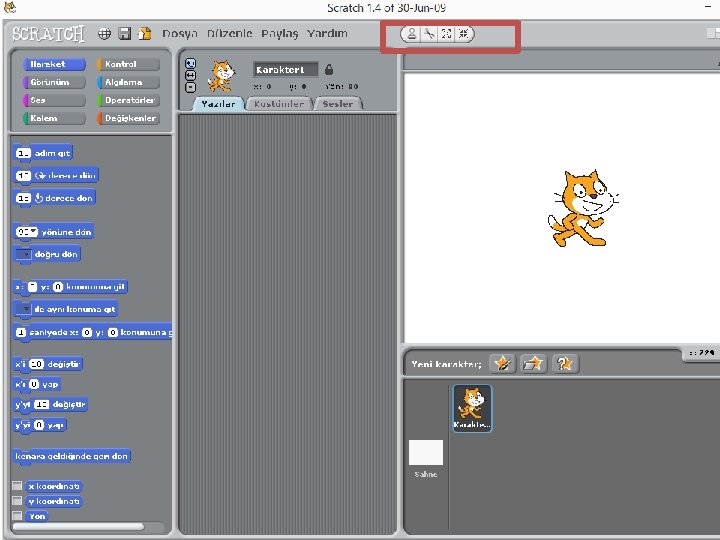Click the cat sprite preview beside the name
The height and width of the screenshot is (540, 720).
(221, 76)
